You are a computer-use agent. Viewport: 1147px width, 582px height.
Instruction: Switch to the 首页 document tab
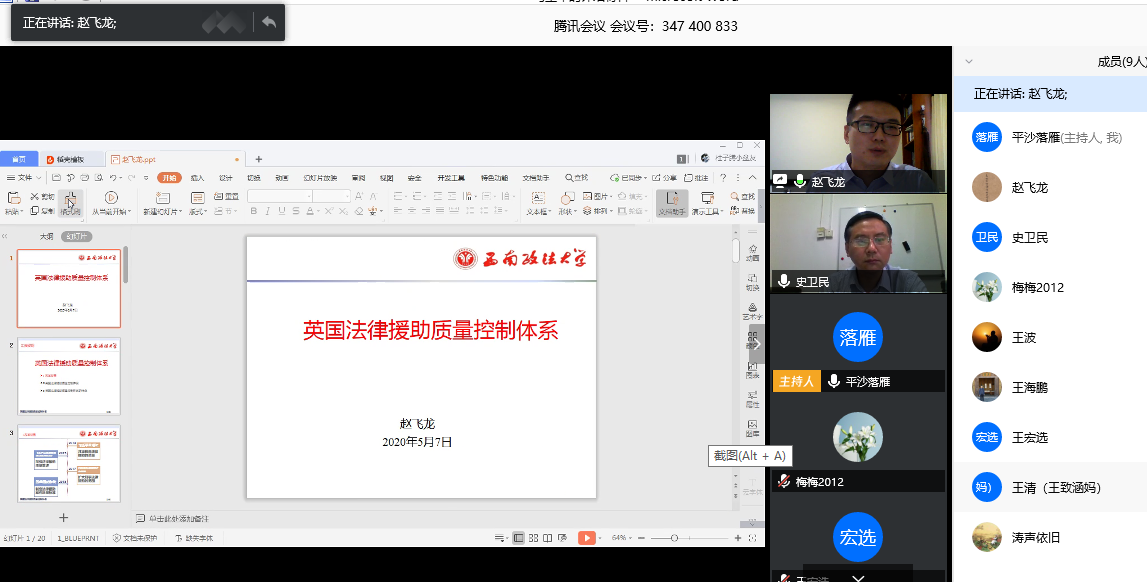[19, 159]
